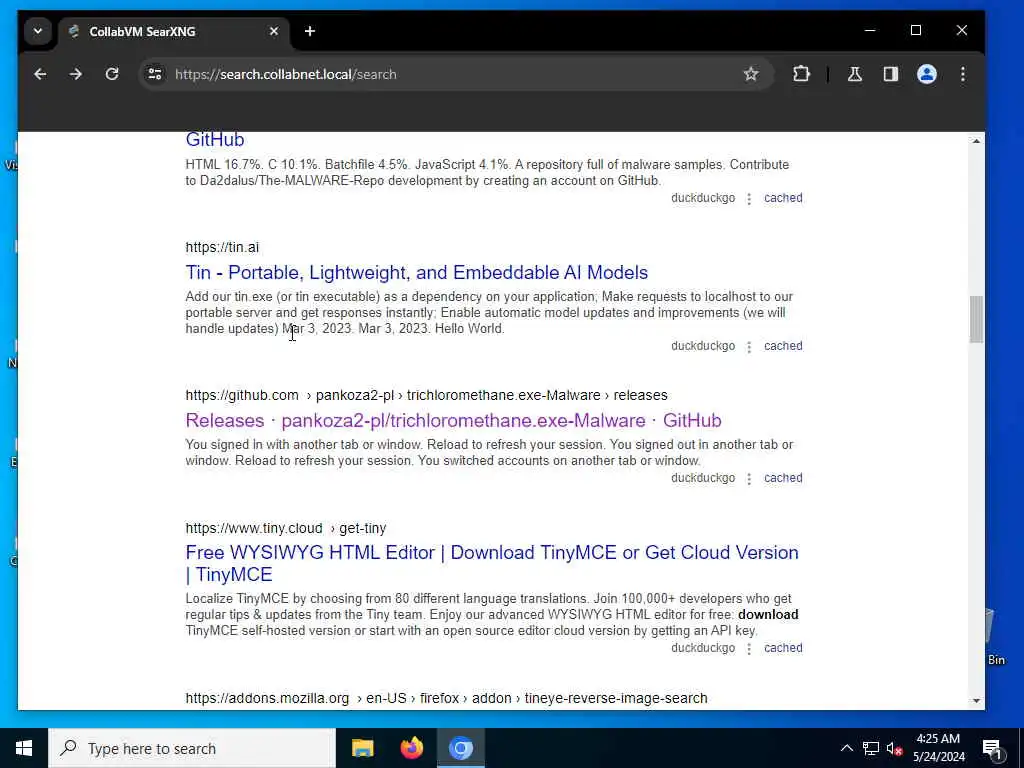
Task: Click the vertical scrollbar thumb
Action: (x=976, y=319)
